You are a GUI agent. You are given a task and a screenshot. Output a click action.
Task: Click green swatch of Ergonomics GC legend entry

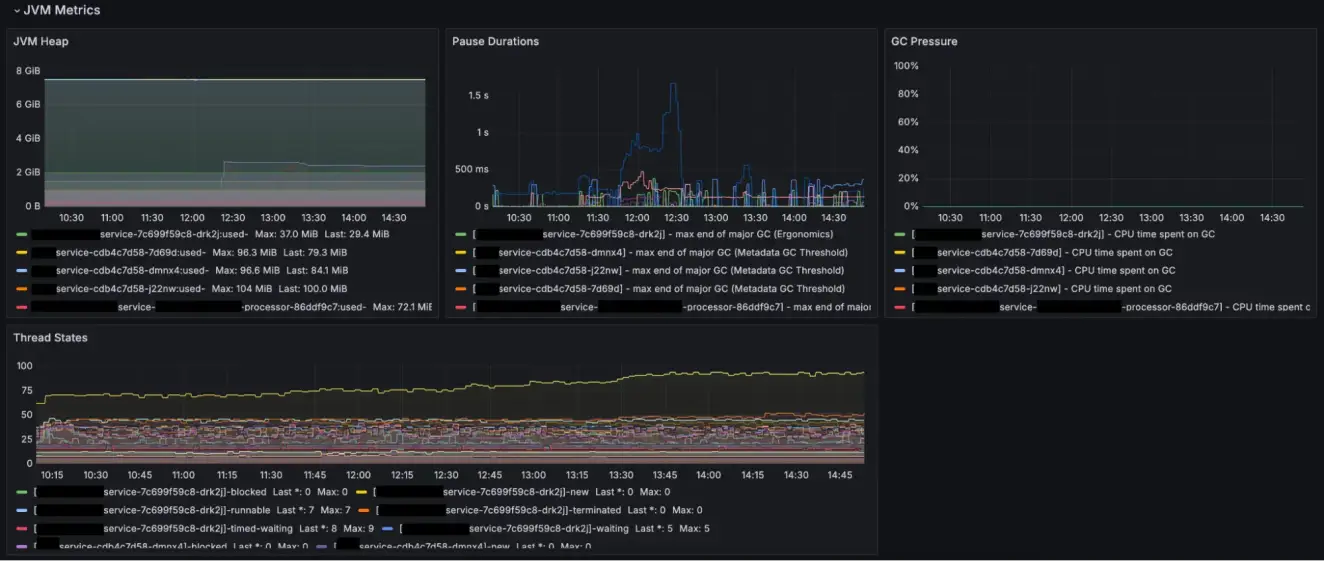point(460,234)
